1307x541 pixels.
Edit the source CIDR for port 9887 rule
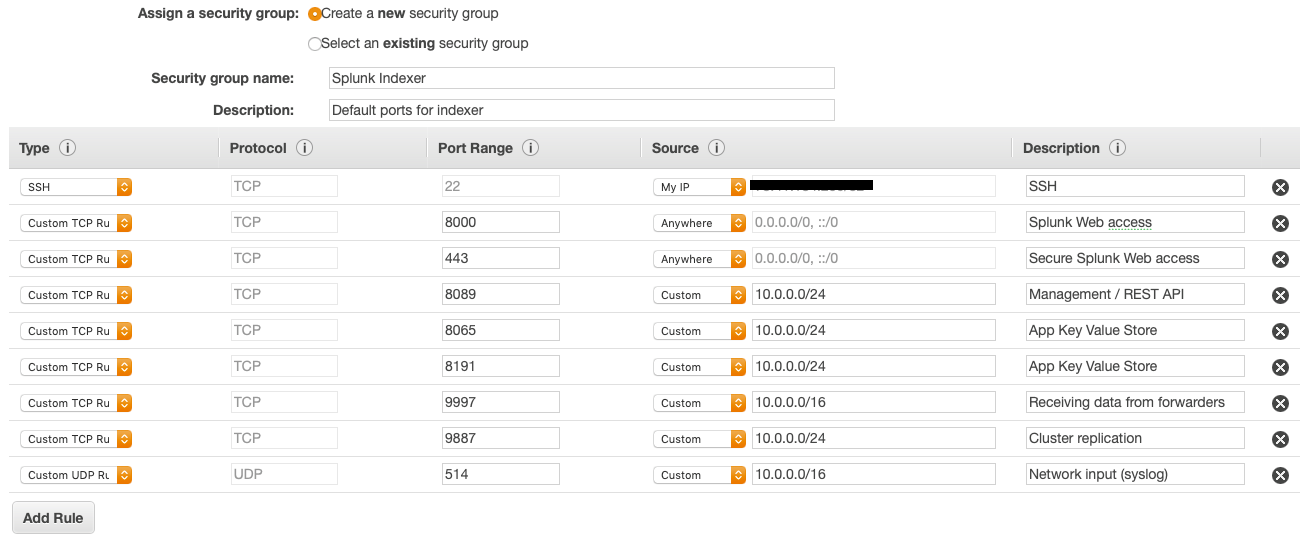point(874,438)
